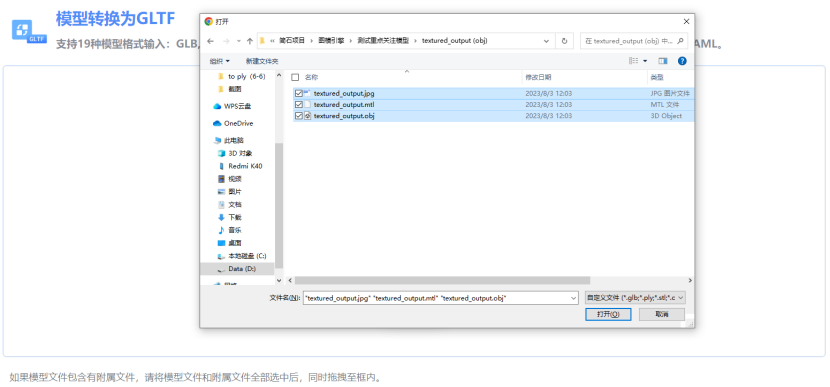Image resolution: width=830 pixels, height=387 pixels.
Task: Click the 音乐 music note icon
Action: pyautogui.click(x=222, y=230)
